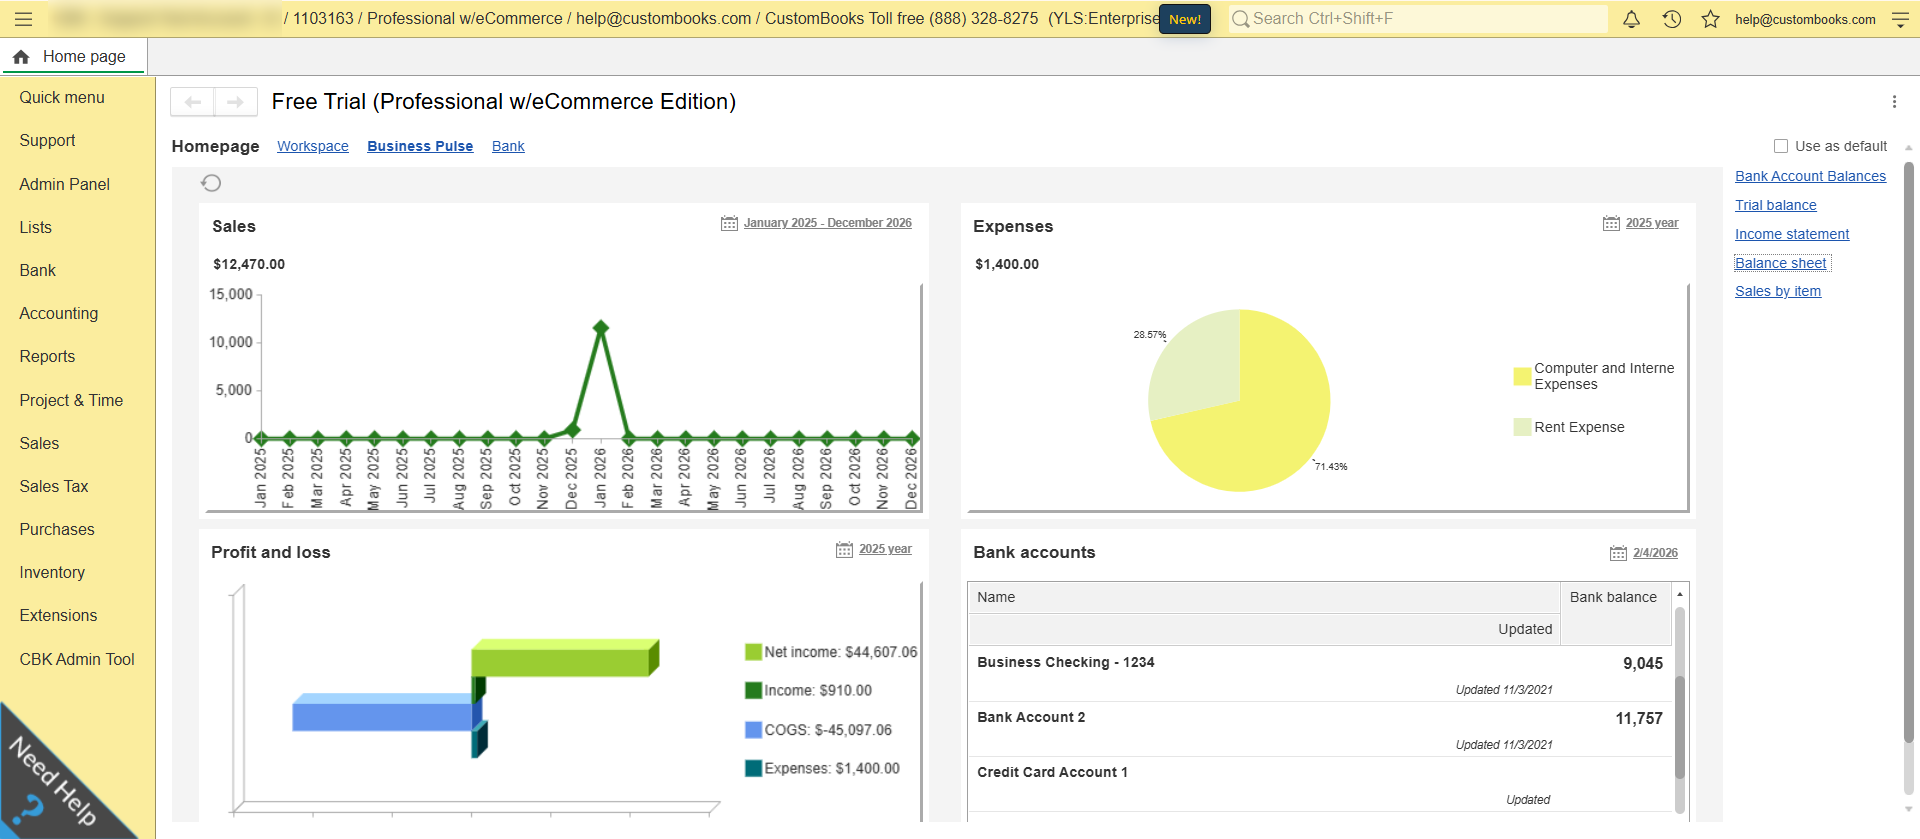This screenshot has height=839, width=1920.
Task: Change the Expenses 2025 year period
Action: [x=1651, y=223]
